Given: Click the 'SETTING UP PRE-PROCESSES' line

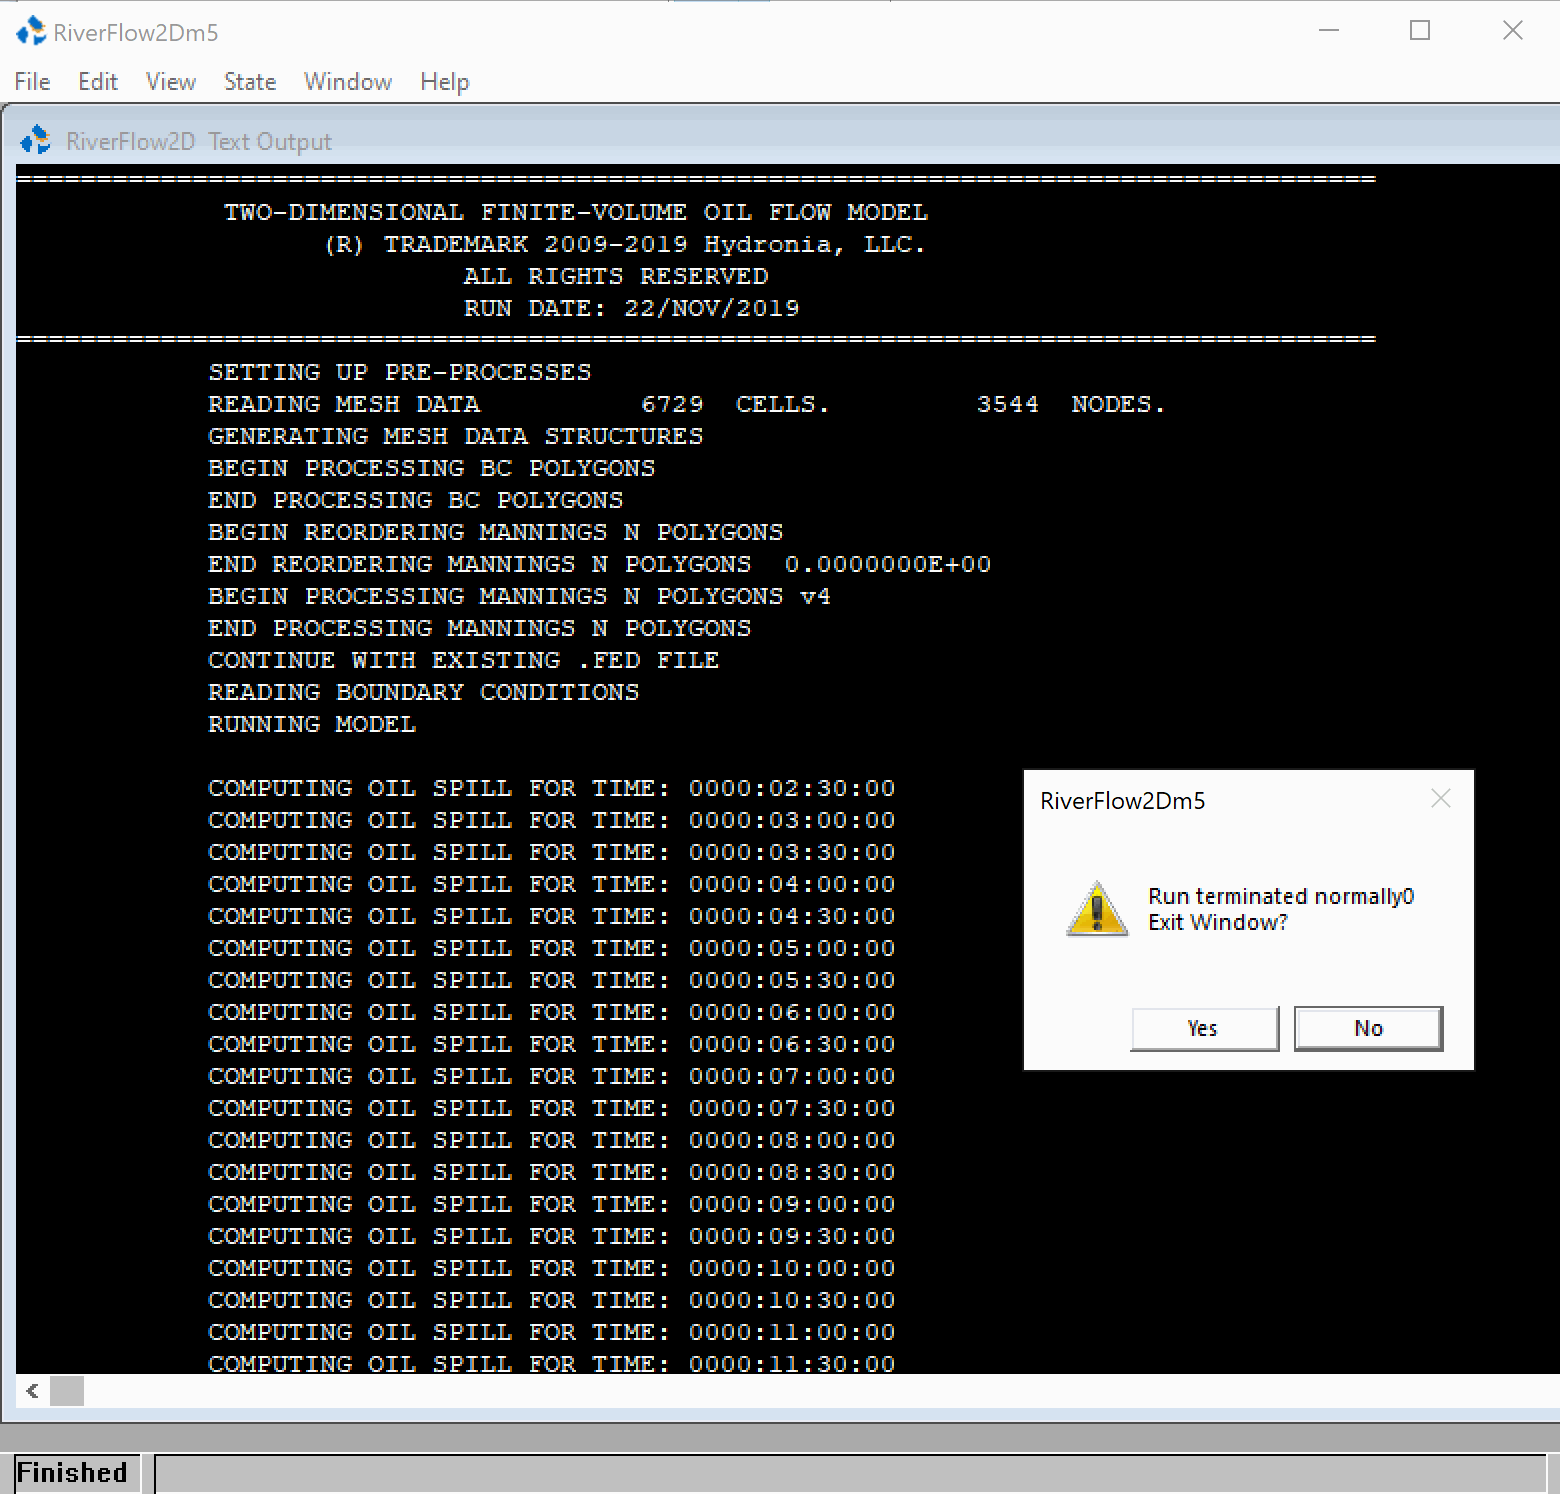Looking at the screenshot, I should pos(400,372).
